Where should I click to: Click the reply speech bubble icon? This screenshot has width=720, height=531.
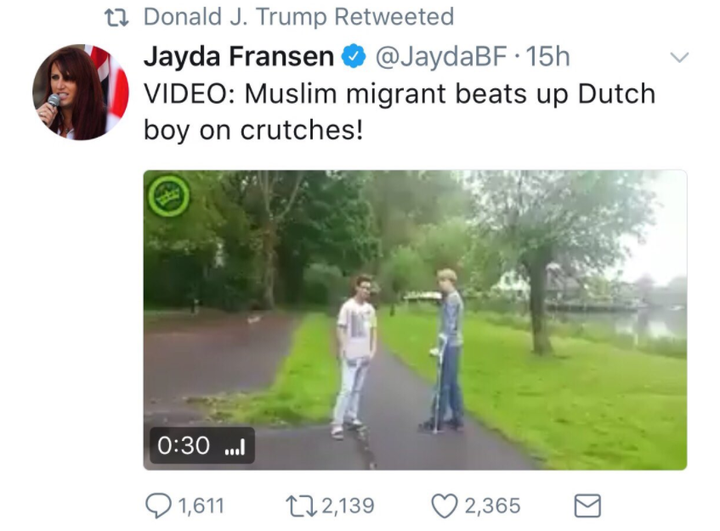pos(159,505)
